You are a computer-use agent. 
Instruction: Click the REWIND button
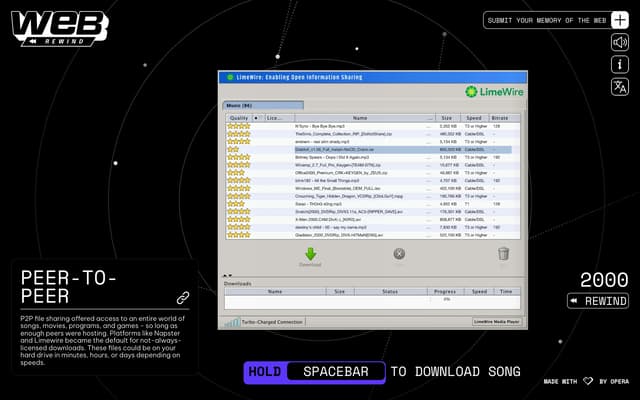pos(598,301)
